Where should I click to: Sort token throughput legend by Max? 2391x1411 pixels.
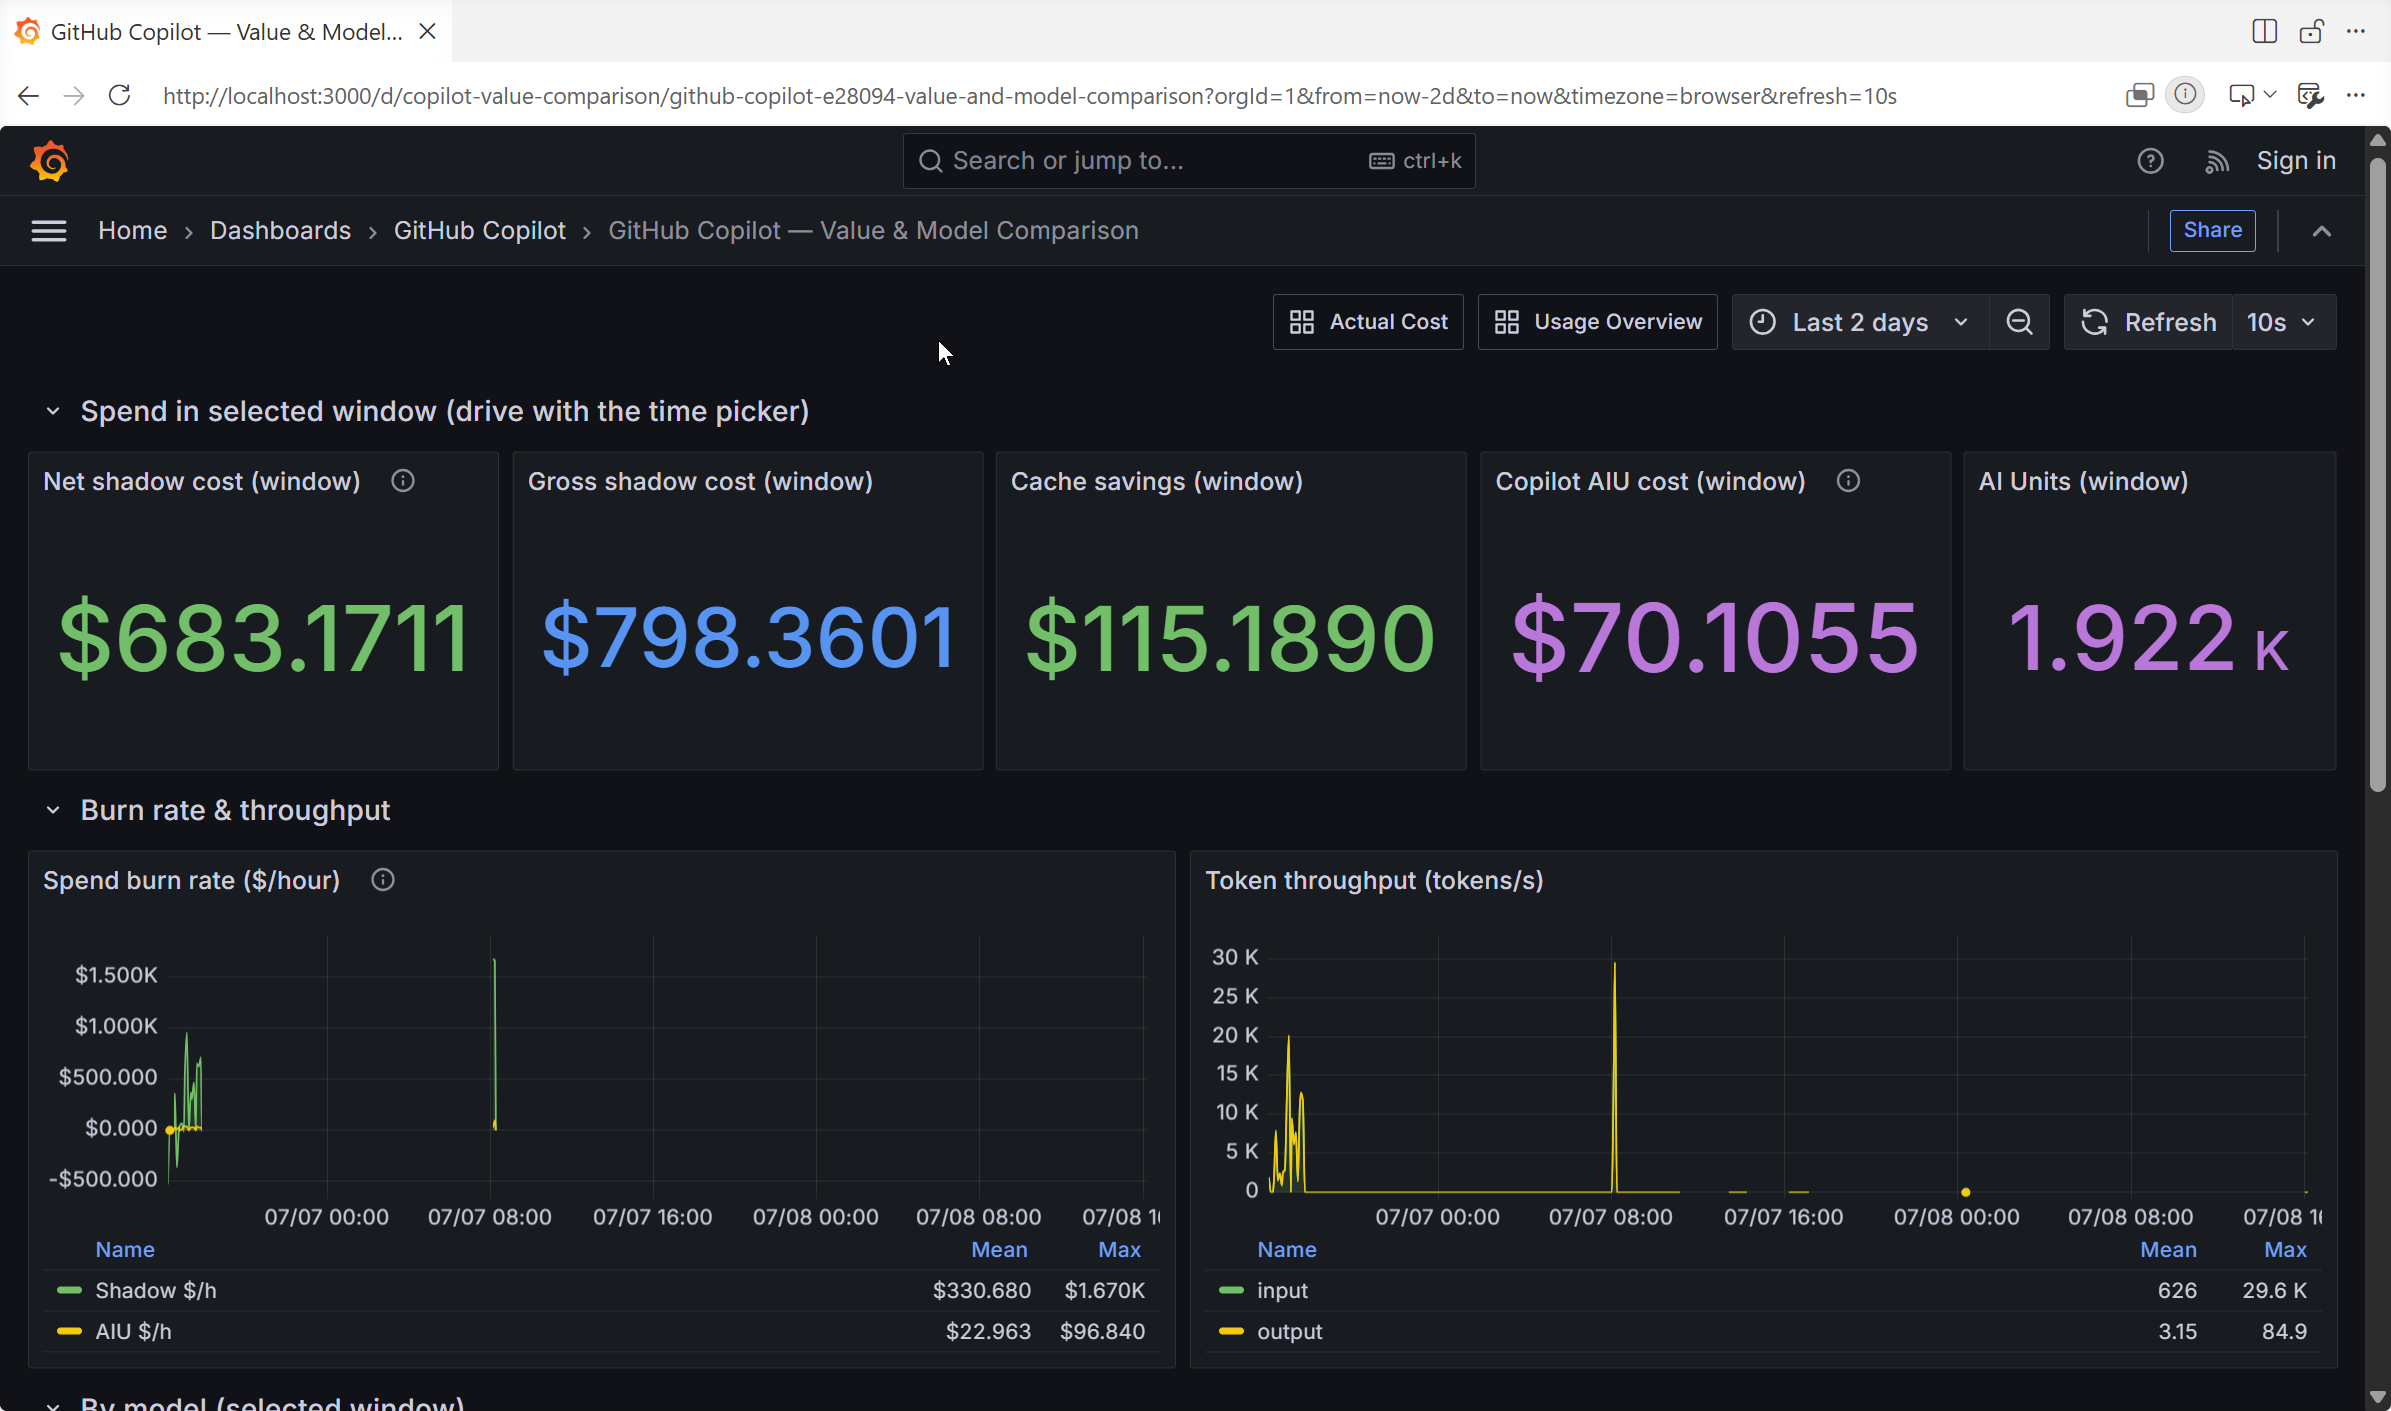(2285, 1249)
